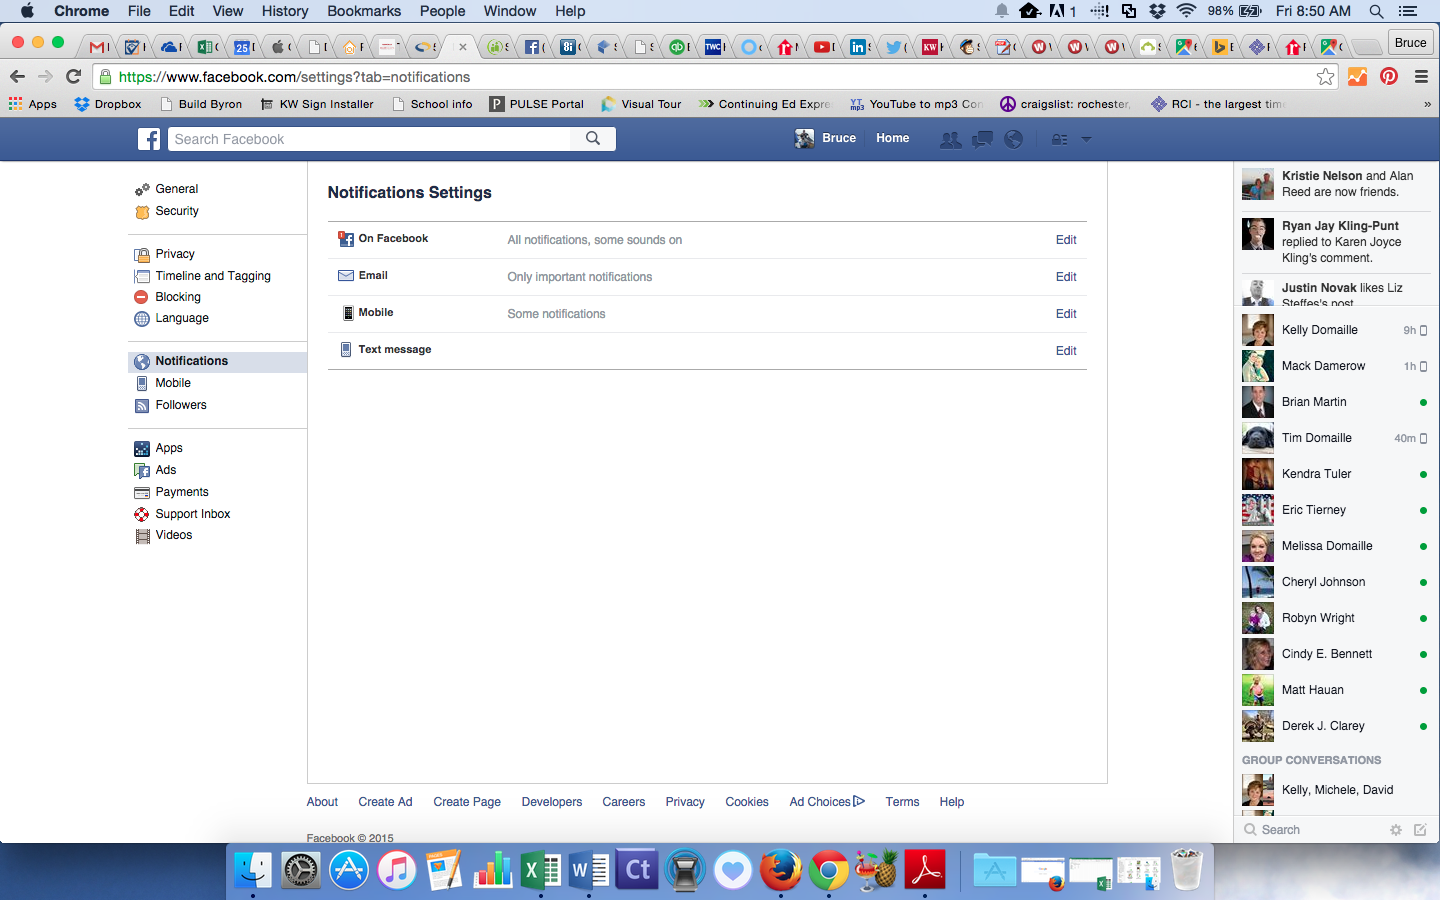This screenshot has height=900, width=1440.
Task: Open Spotlight search in menu bar
Action: tap(1376, 11)
